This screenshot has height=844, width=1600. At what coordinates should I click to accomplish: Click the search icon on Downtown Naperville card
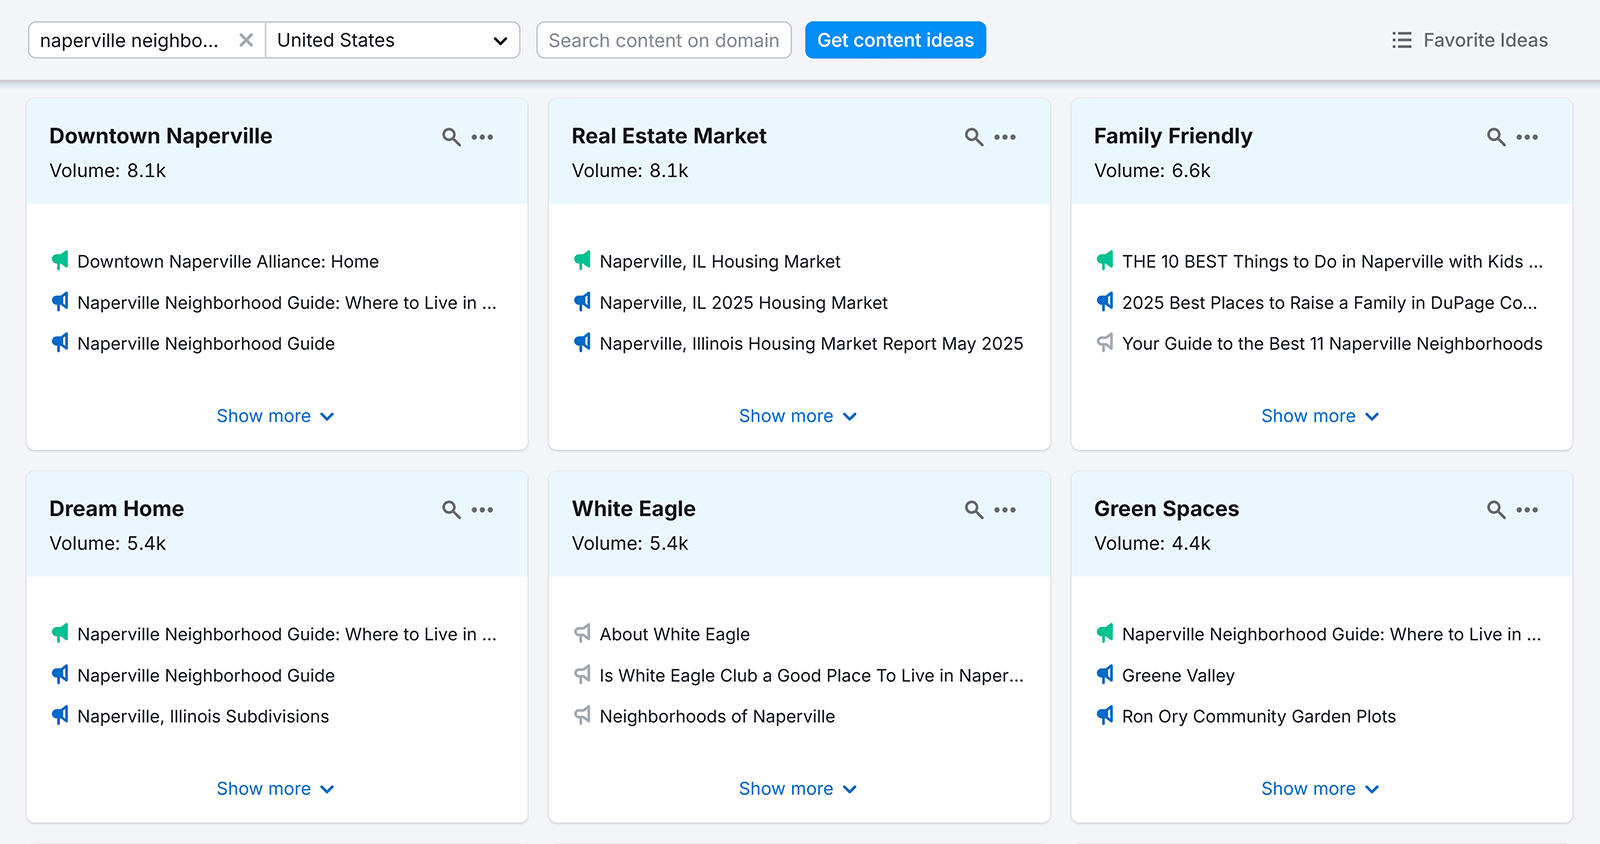(x=451, y=137)
